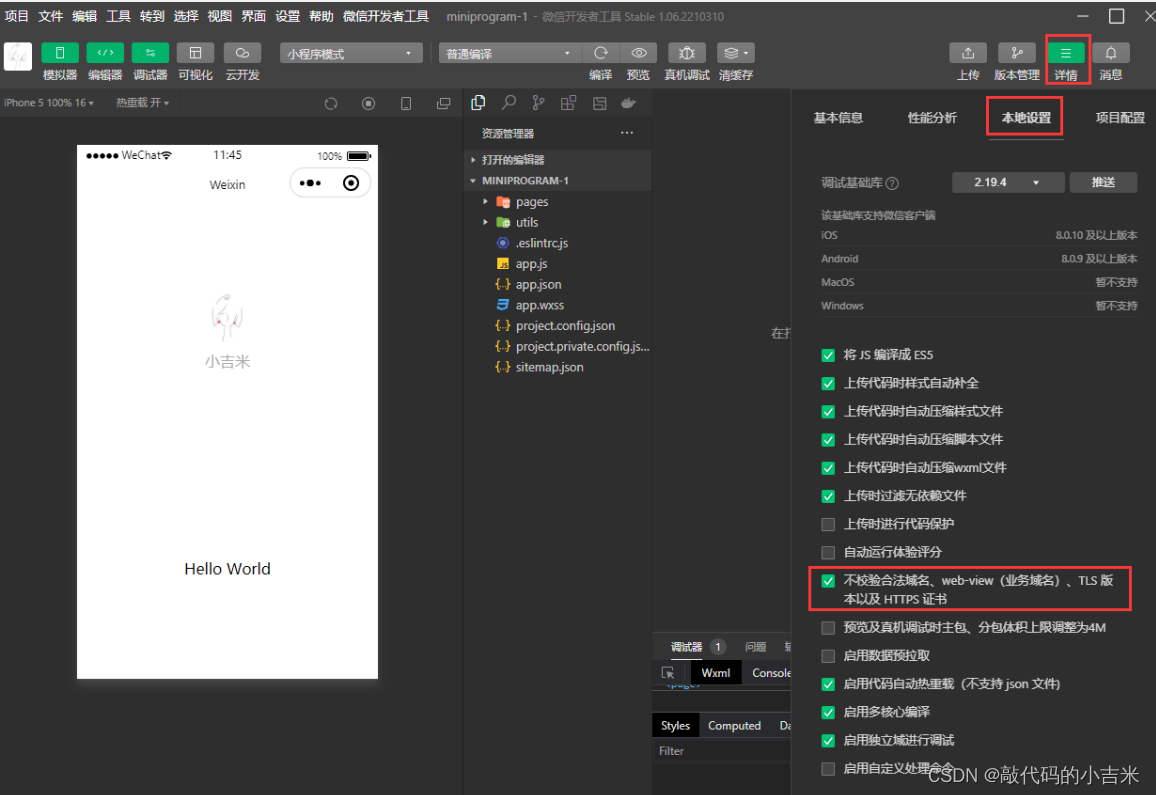Click the Preview (预览) eye icon
The width and height of the screenshot is (1156, 795).
click(x=638, y=53)
